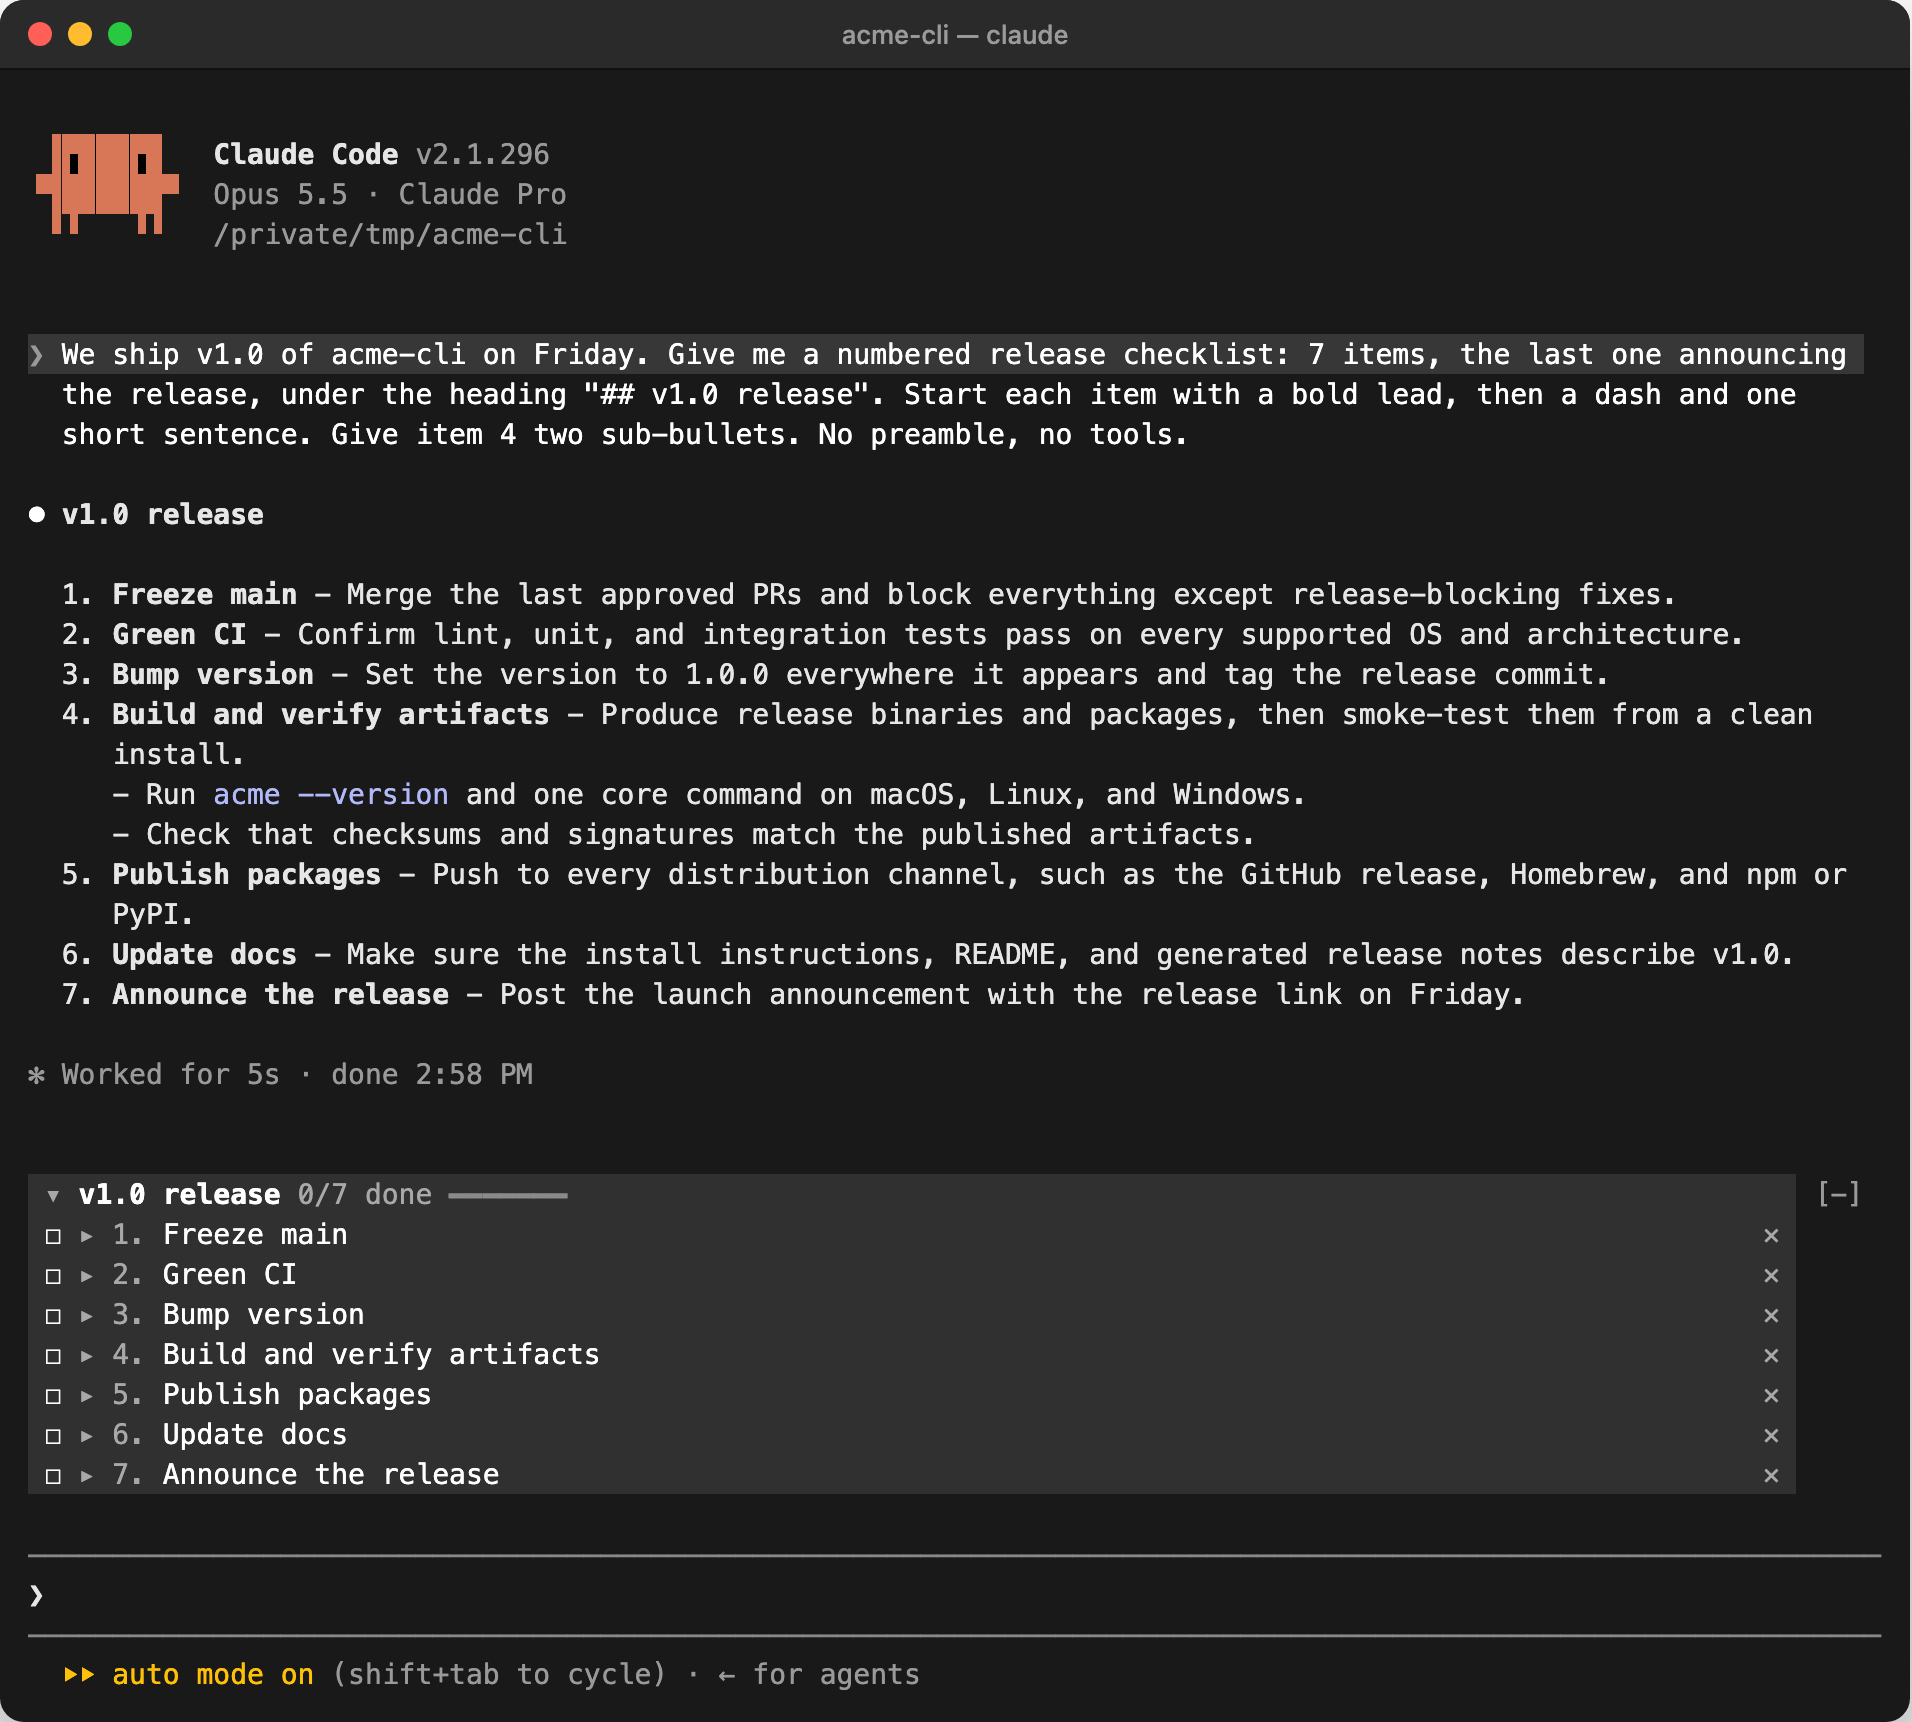Click the auto mode on indicator
The height and width of the screenshot is (1722, 1912).
(x=189, y=1674)
